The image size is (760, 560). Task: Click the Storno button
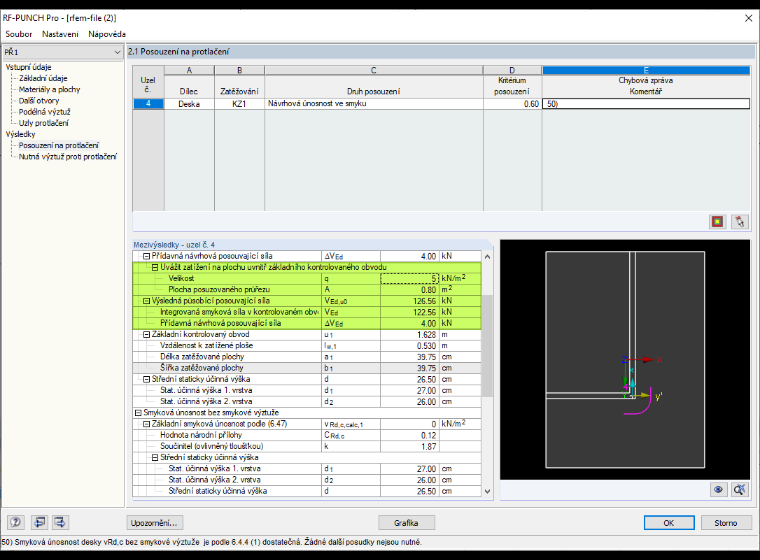(726, 523)
